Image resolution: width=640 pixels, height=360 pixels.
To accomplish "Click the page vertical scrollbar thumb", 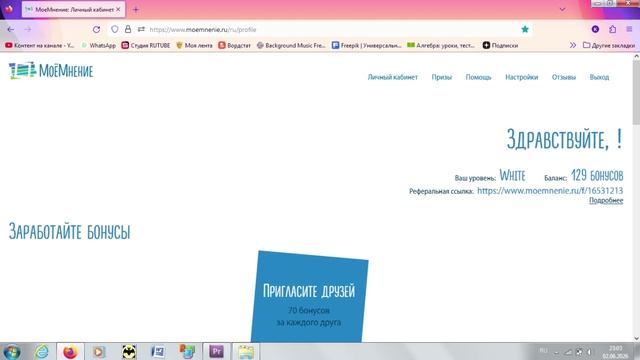I will [636, 93].
